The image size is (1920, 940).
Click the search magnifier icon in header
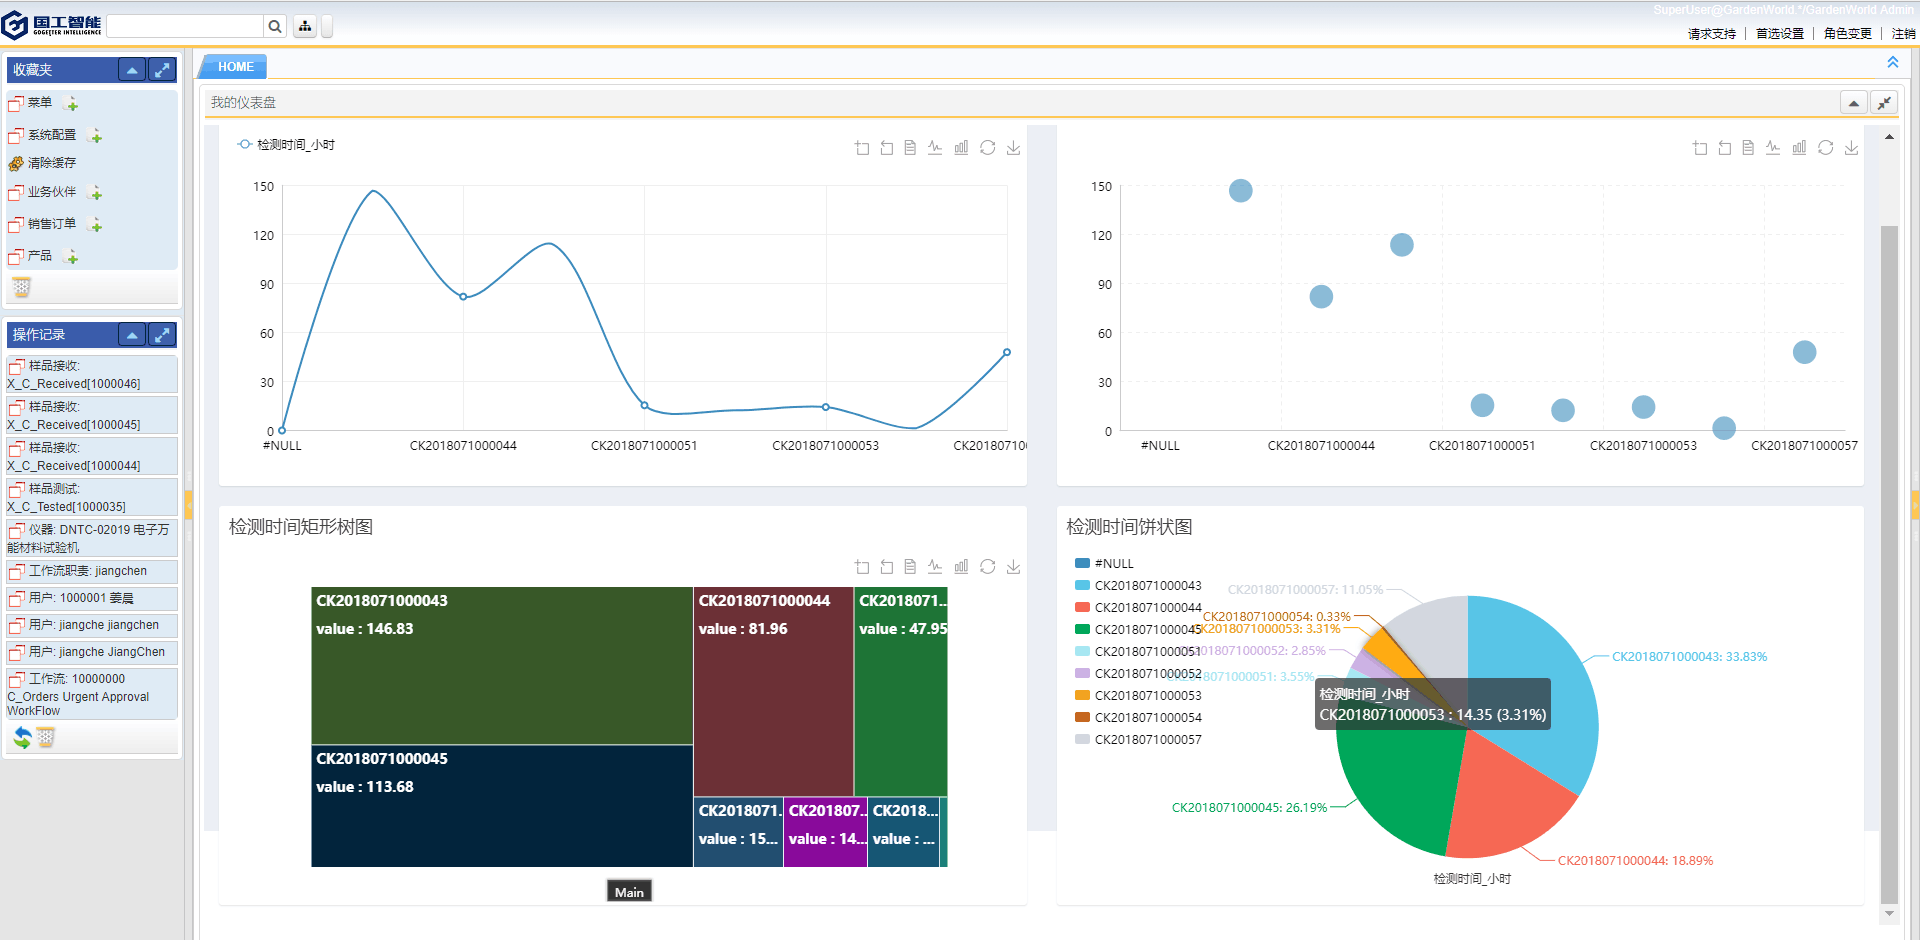pyautogui.click(x=275, y=26)
